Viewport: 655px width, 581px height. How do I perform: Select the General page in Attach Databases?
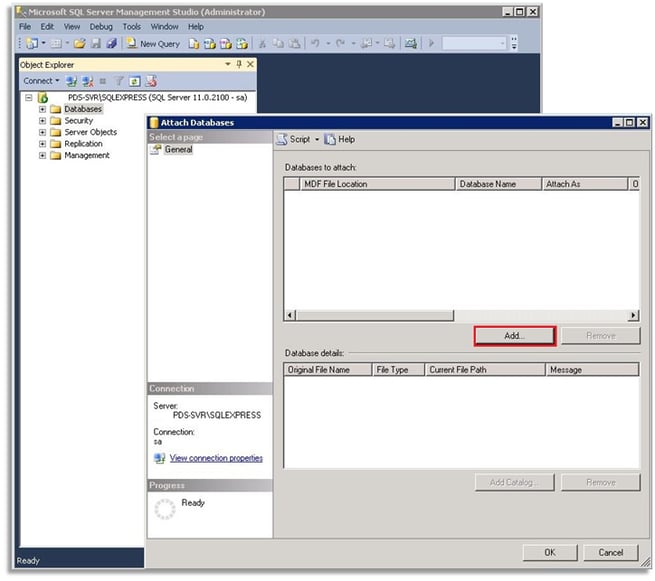coord(178,150)
